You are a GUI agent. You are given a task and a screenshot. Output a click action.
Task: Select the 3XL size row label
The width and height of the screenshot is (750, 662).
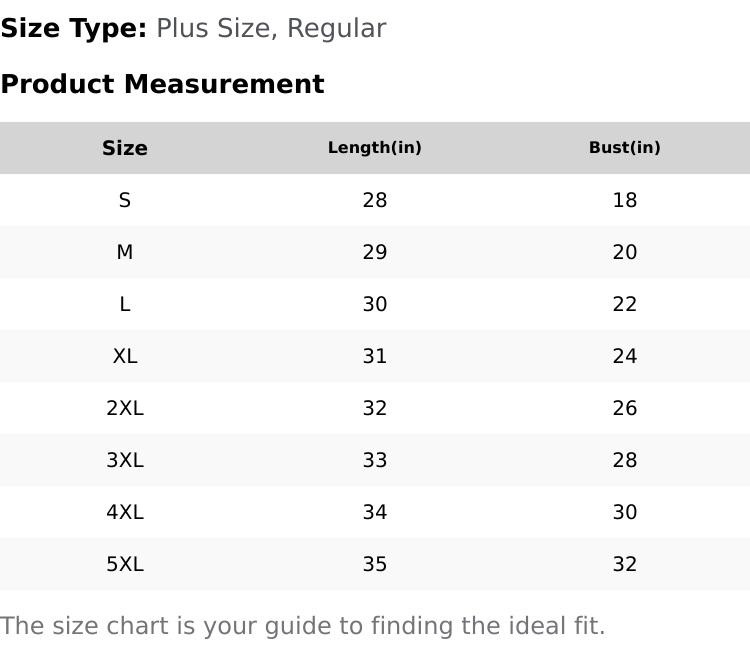click(125, 460)
